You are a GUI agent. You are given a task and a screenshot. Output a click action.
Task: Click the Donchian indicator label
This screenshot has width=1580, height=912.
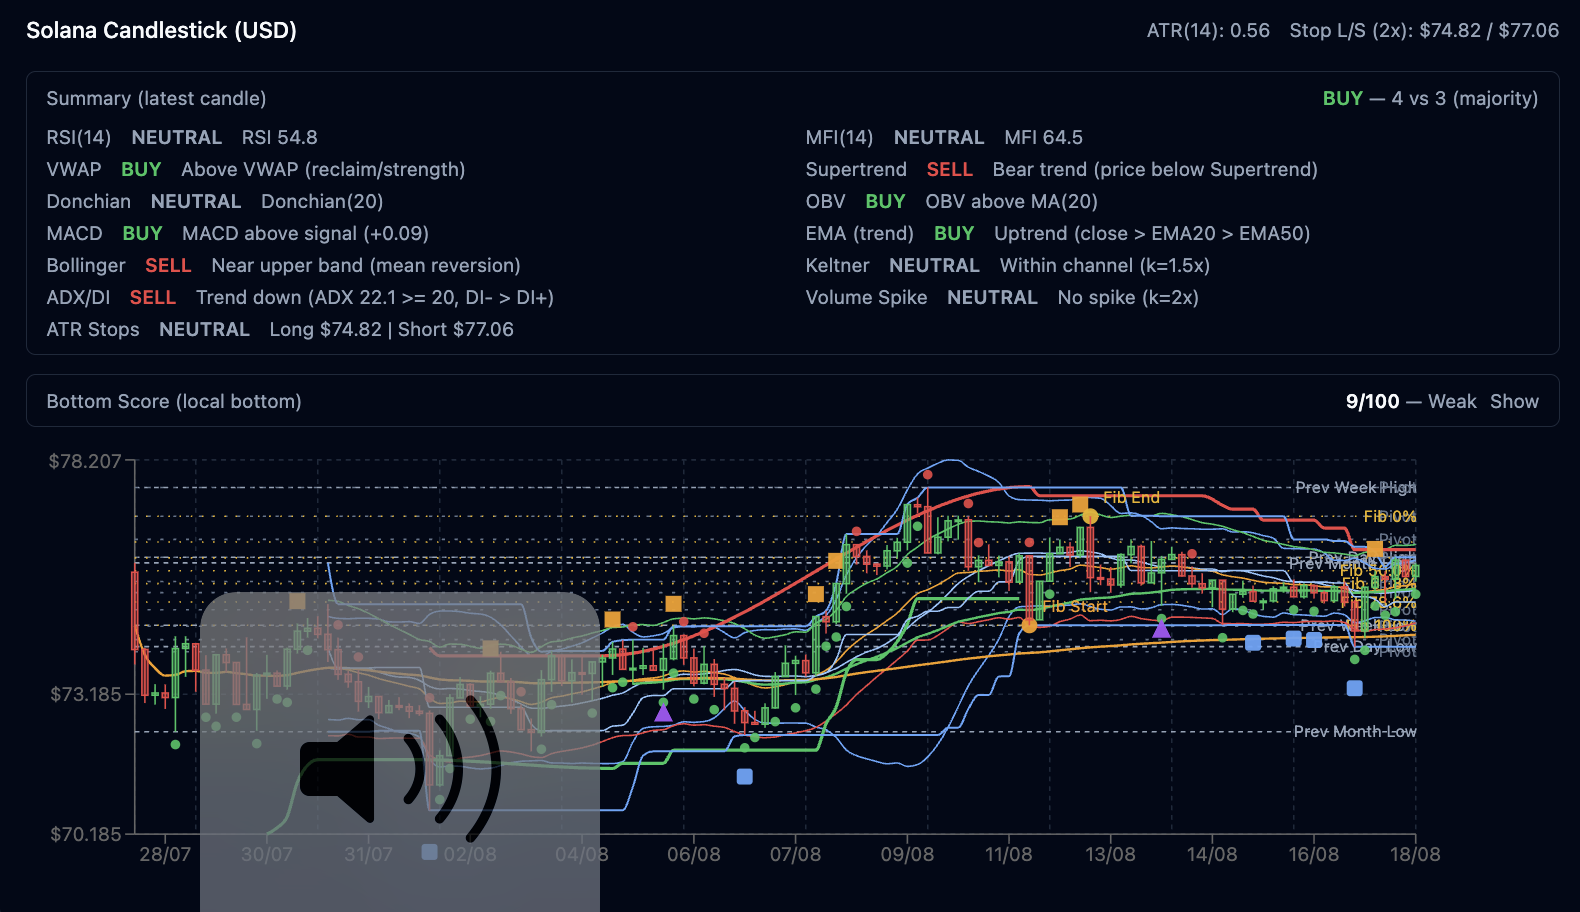pos(89,201)
